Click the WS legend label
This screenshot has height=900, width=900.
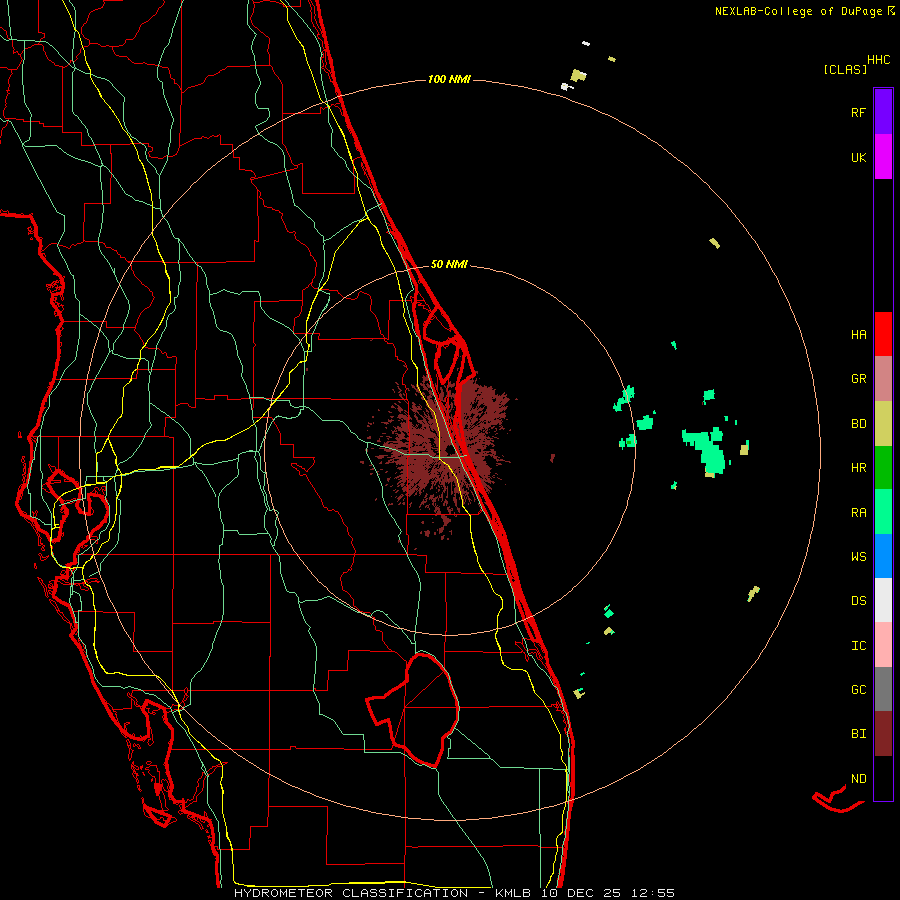(859, 557)
